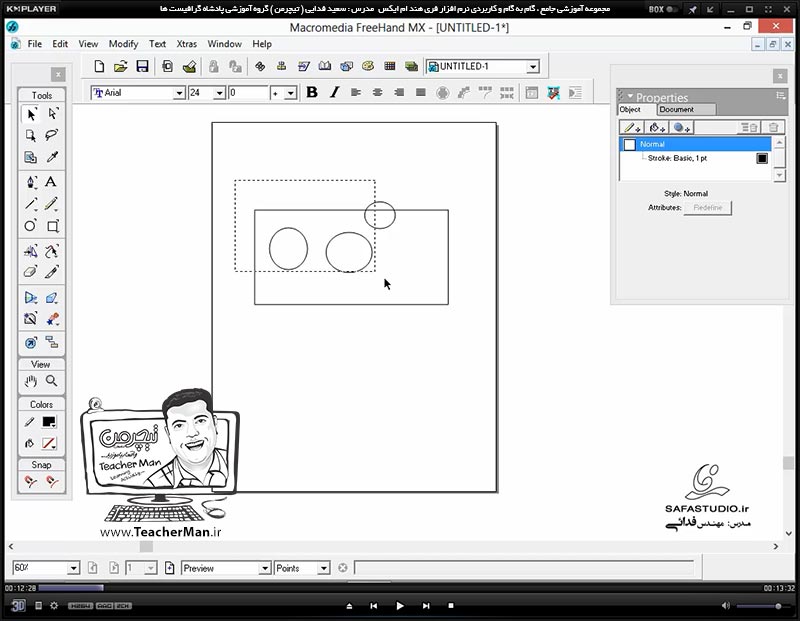Align text right
The image size is (800, 621).
[x=399, y=92]
